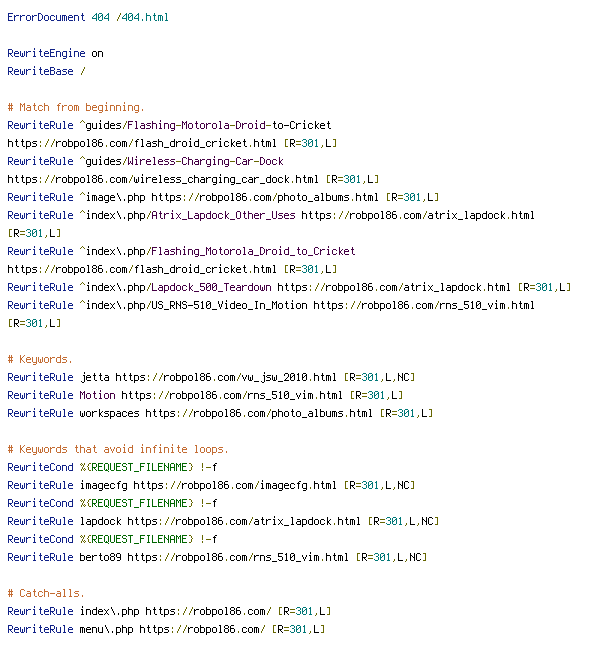The image size is (600, 646).
Task: Select the RewriteBase directive
Action: coord(40,71)
